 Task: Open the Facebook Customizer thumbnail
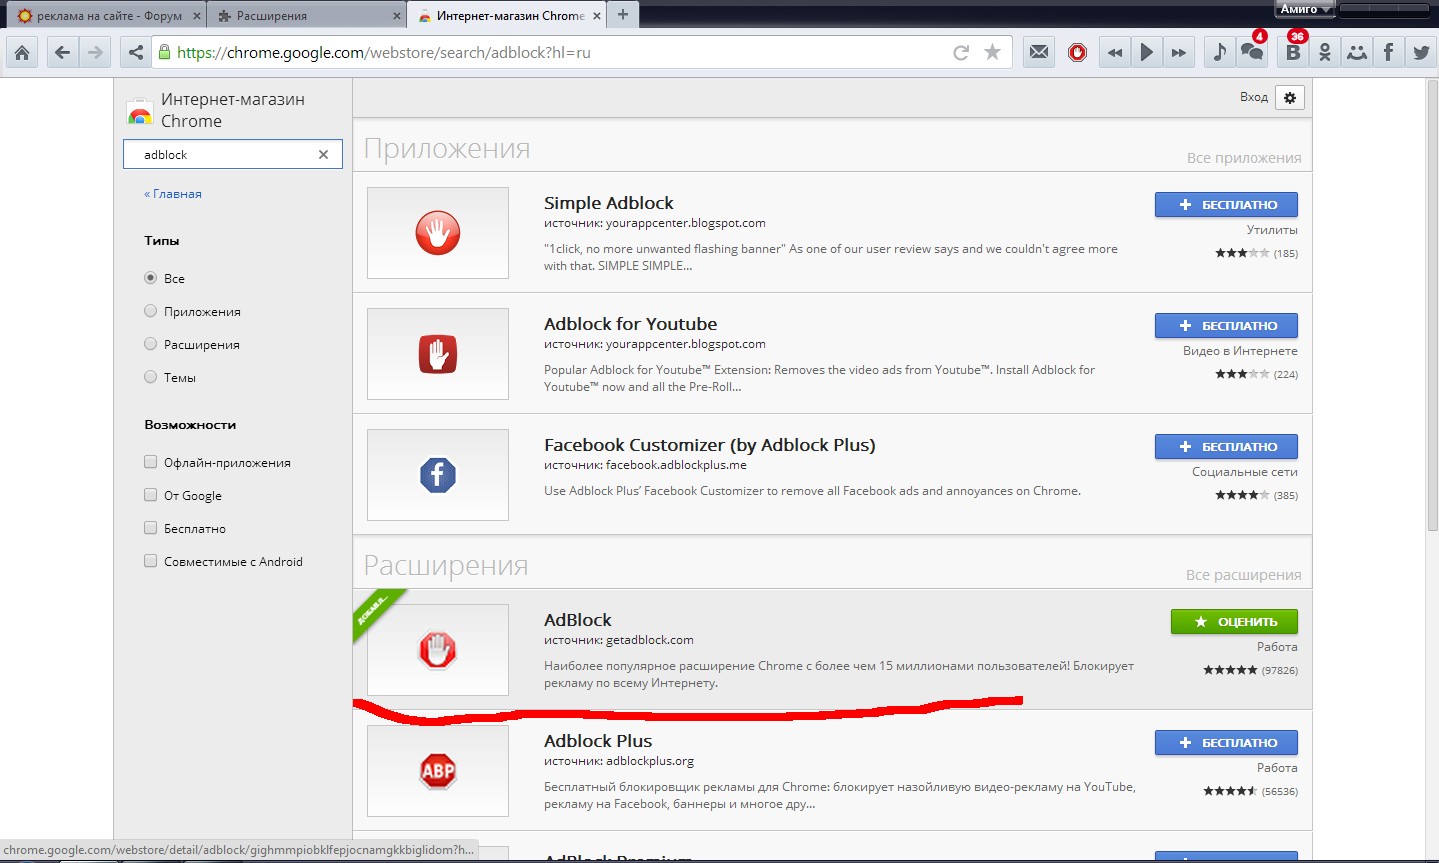(x=438, y=475)
